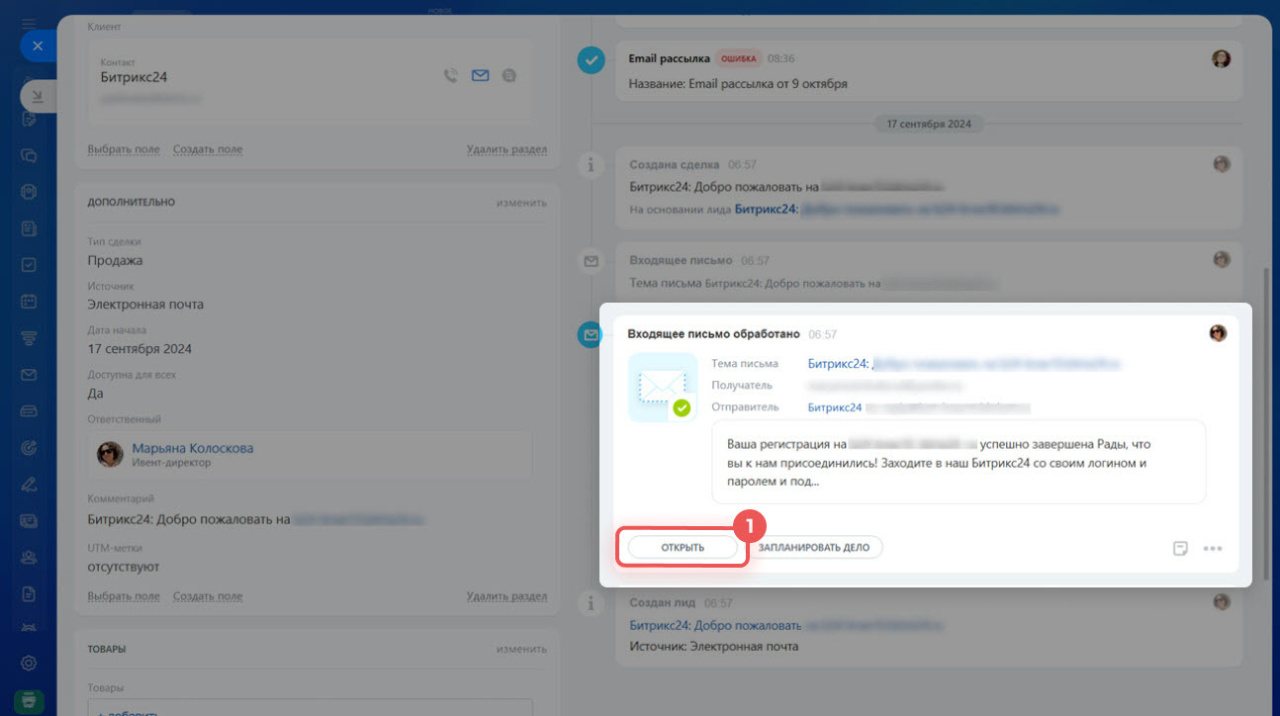This screenshot has width=1280, height=716.
Task: Click Удалить раздел under the Клиент section
Action: pos(506,150)
